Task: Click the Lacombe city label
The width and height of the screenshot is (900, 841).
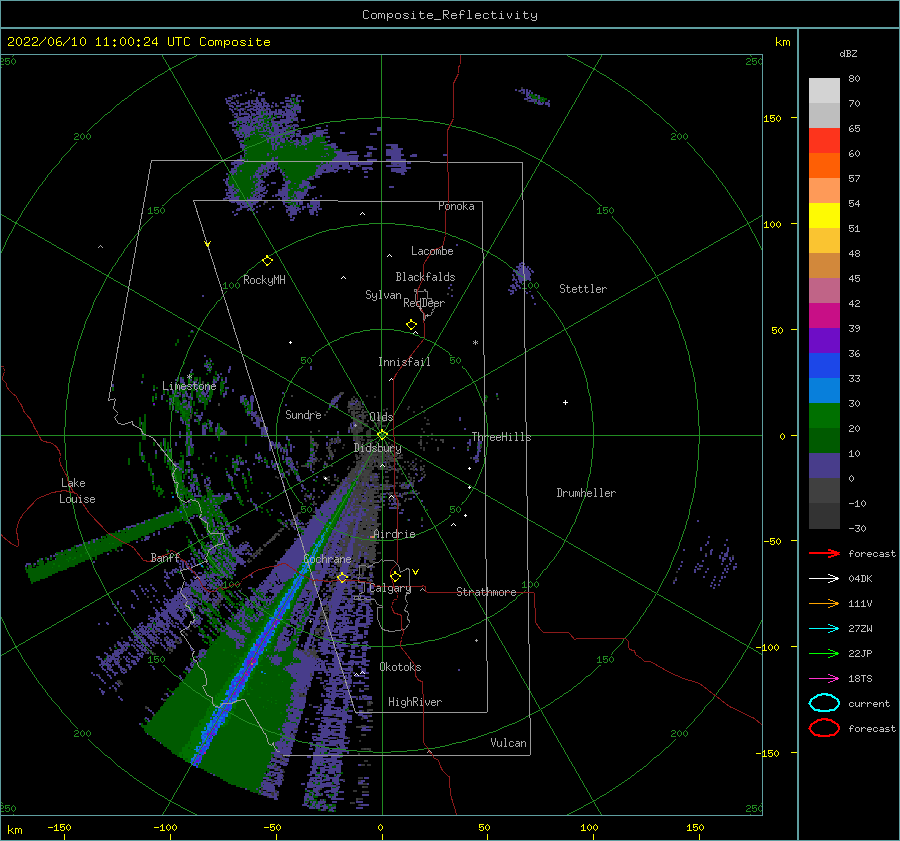Action: (432, 251)
